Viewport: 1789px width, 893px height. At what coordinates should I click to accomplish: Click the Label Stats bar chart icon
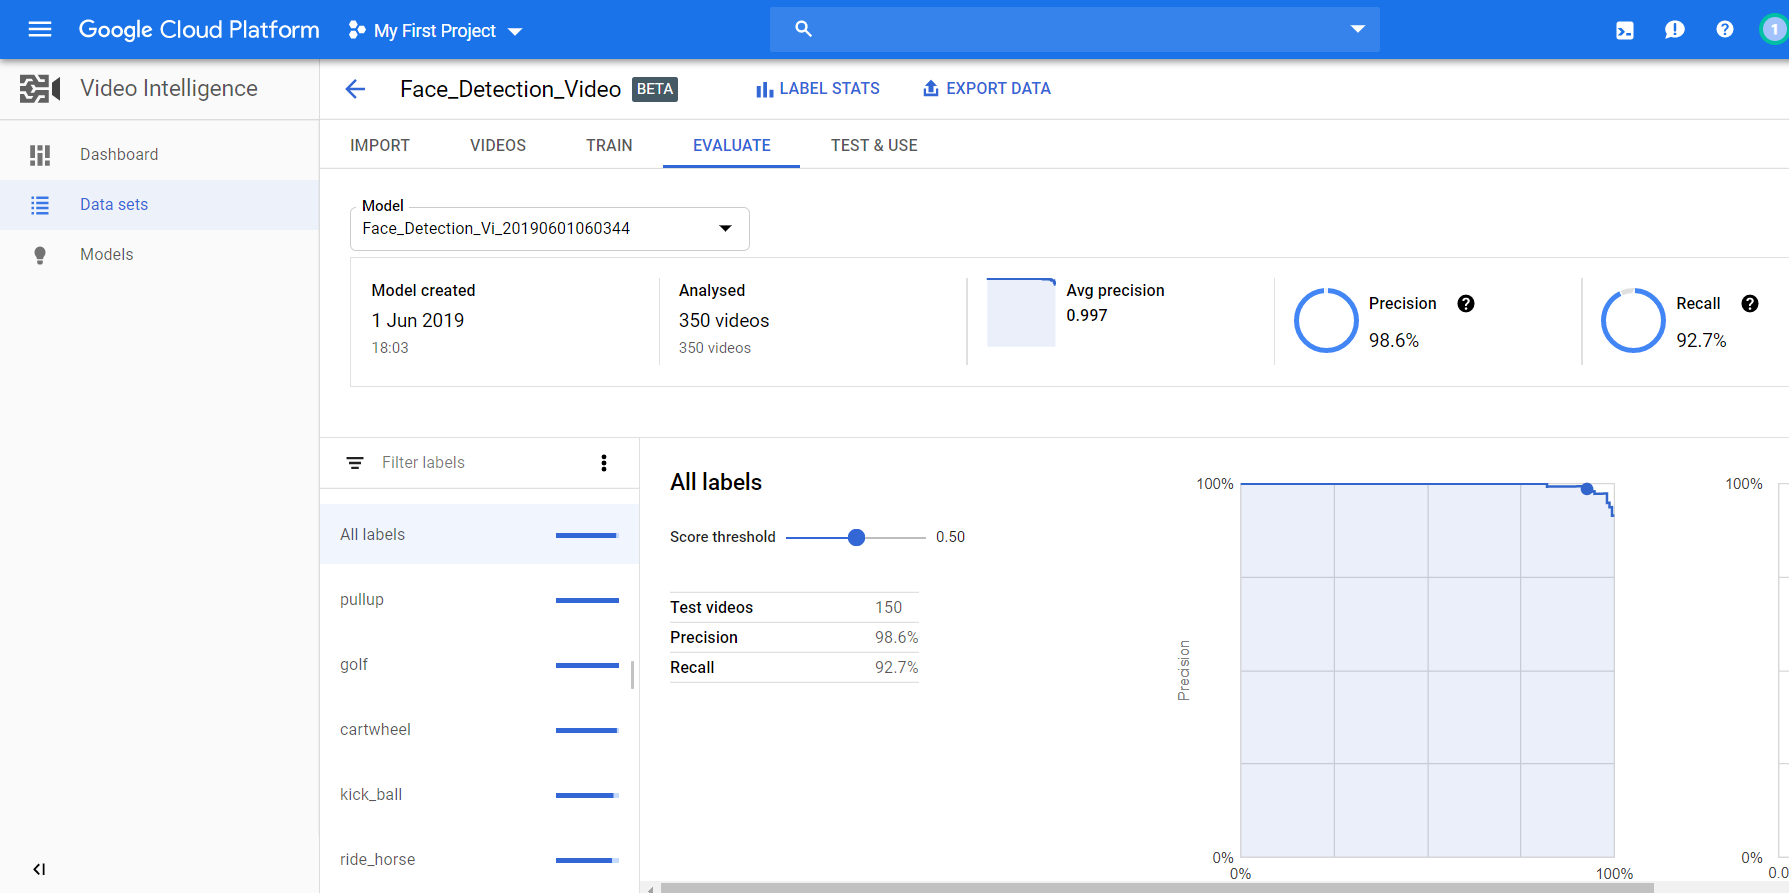[765, 89]
